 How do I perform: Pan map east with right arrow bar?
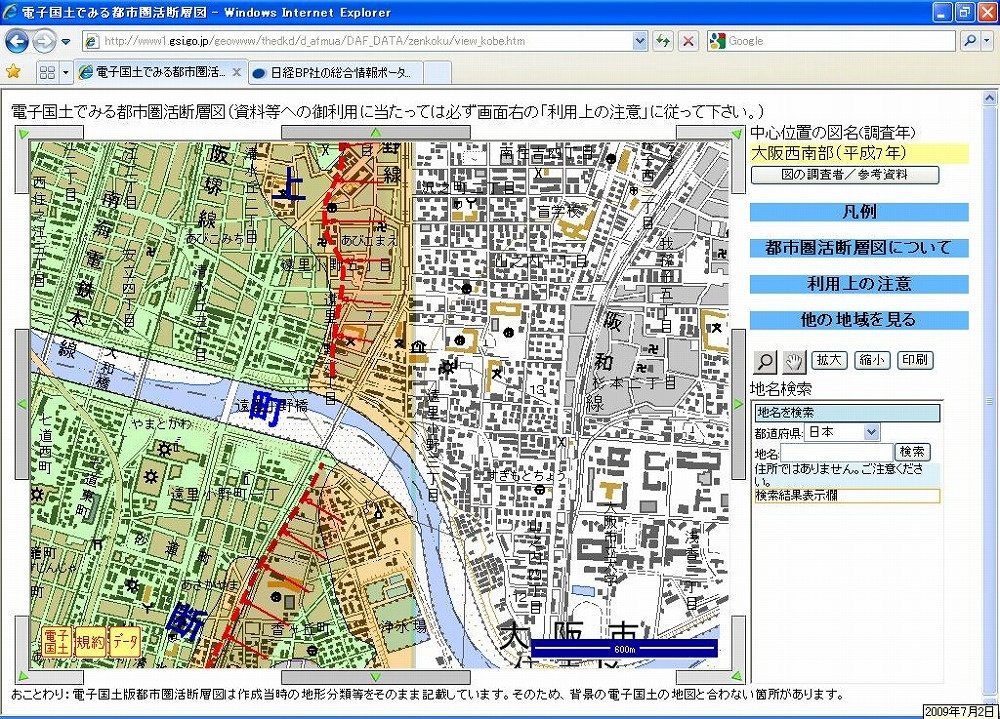(738, 402)
